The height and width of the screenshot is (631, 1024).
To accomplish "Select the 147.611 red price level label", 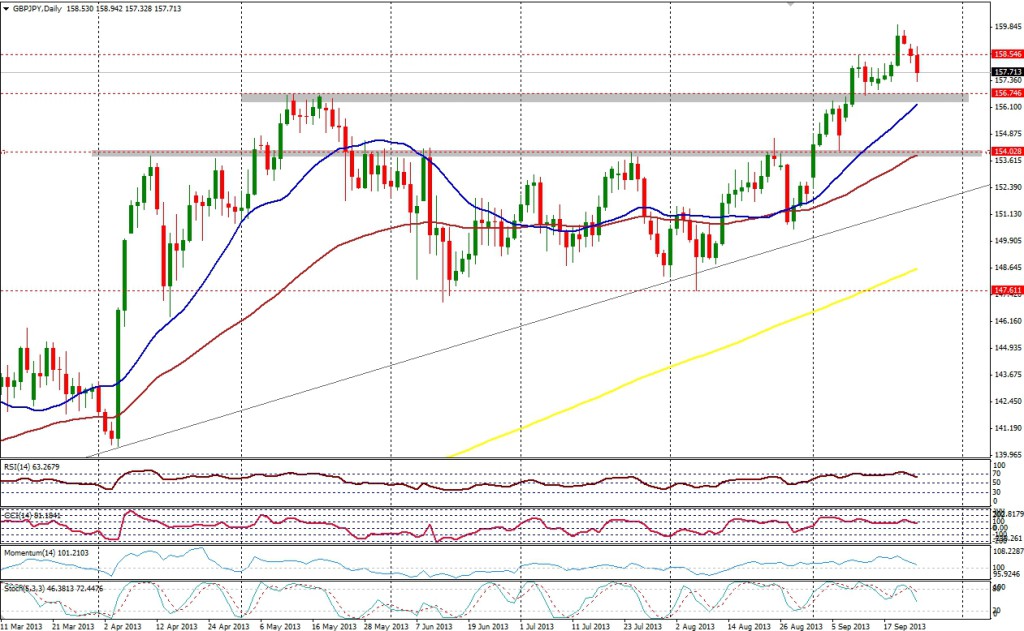I will pyautogui.click(x=1006, y=290).
